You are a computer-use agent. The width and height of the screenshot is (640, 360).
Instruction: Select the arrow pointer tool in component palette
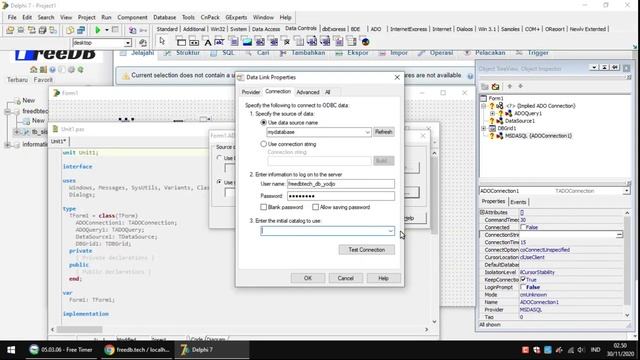[x=162, y=41]
